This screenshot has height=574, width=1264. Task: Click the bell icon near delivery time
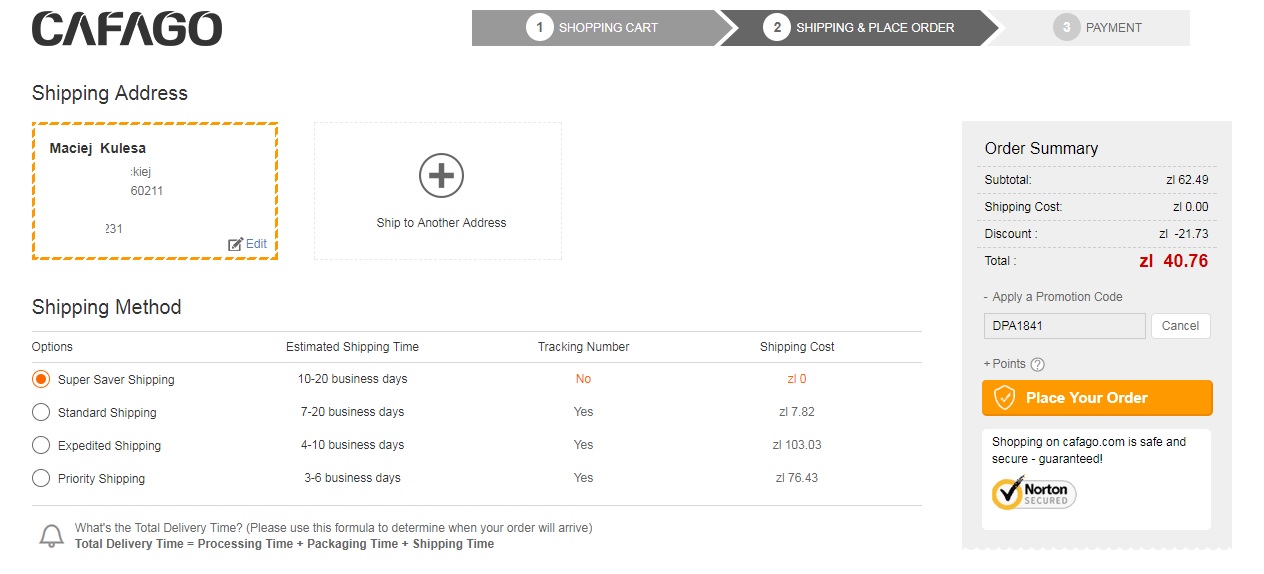(x=51, y=536)
